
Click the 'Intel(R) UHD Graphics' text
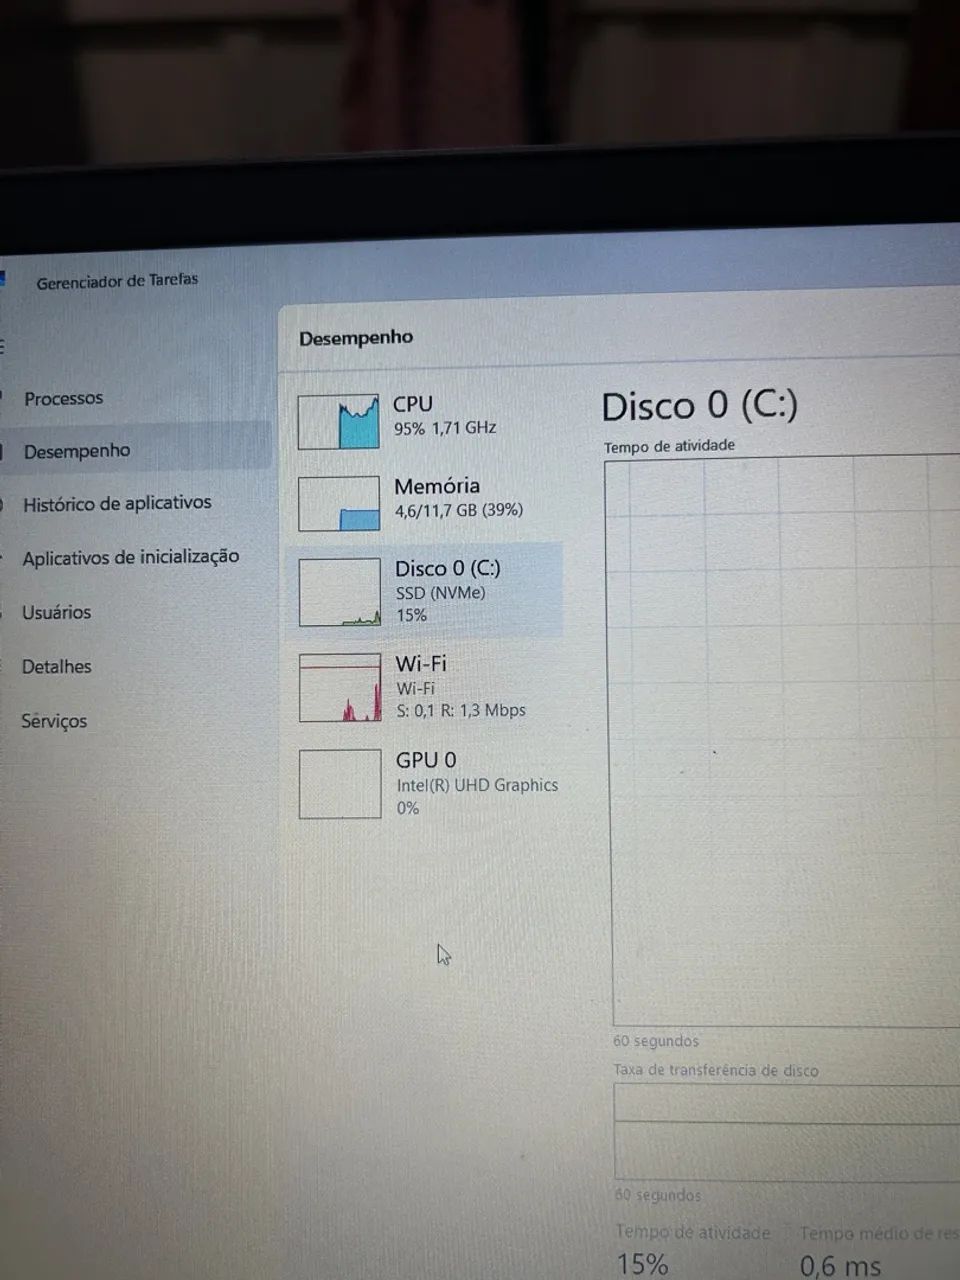(477, 786)
